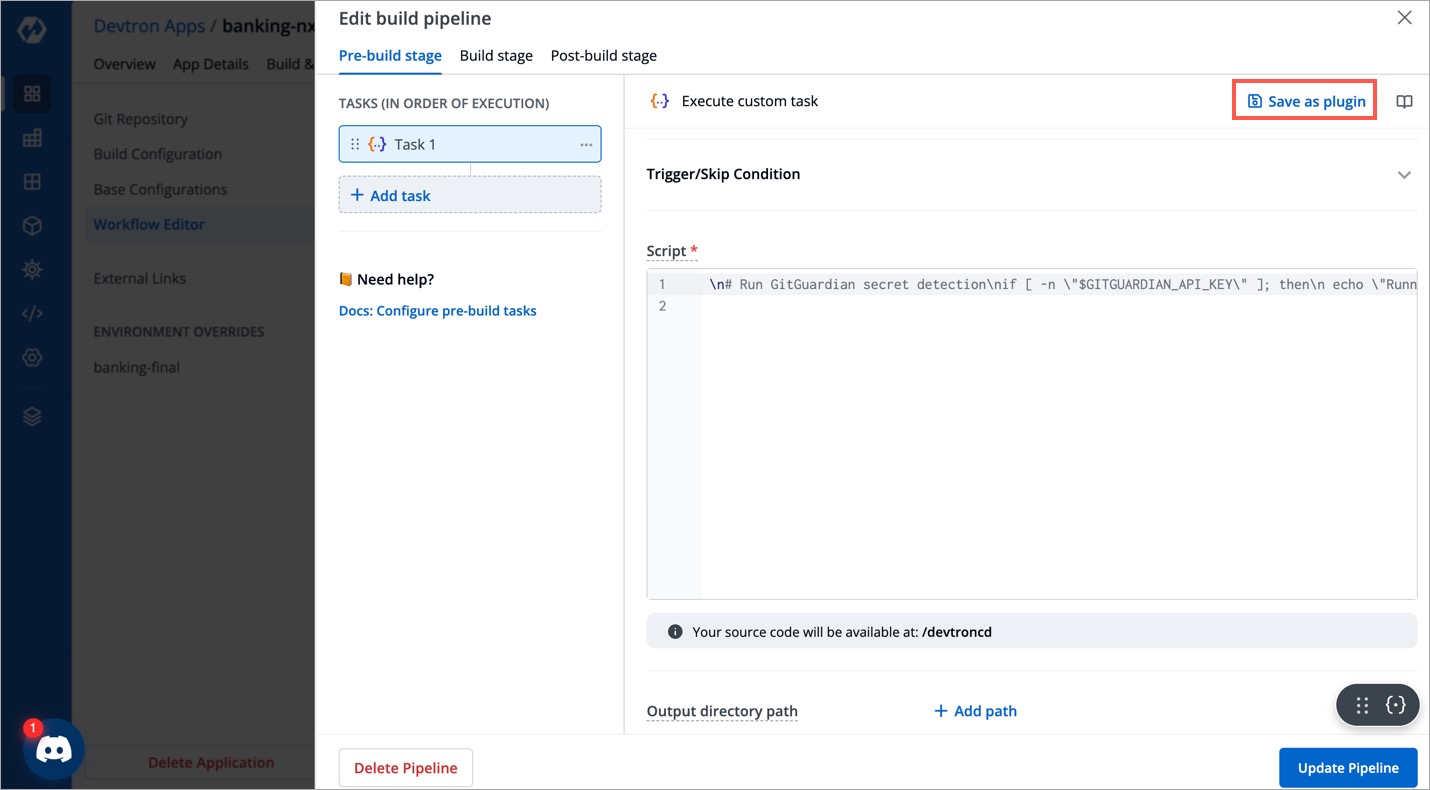
Task: Select the code </> sidebar icon
Action: pyautogui.click(x=31, y=313)
